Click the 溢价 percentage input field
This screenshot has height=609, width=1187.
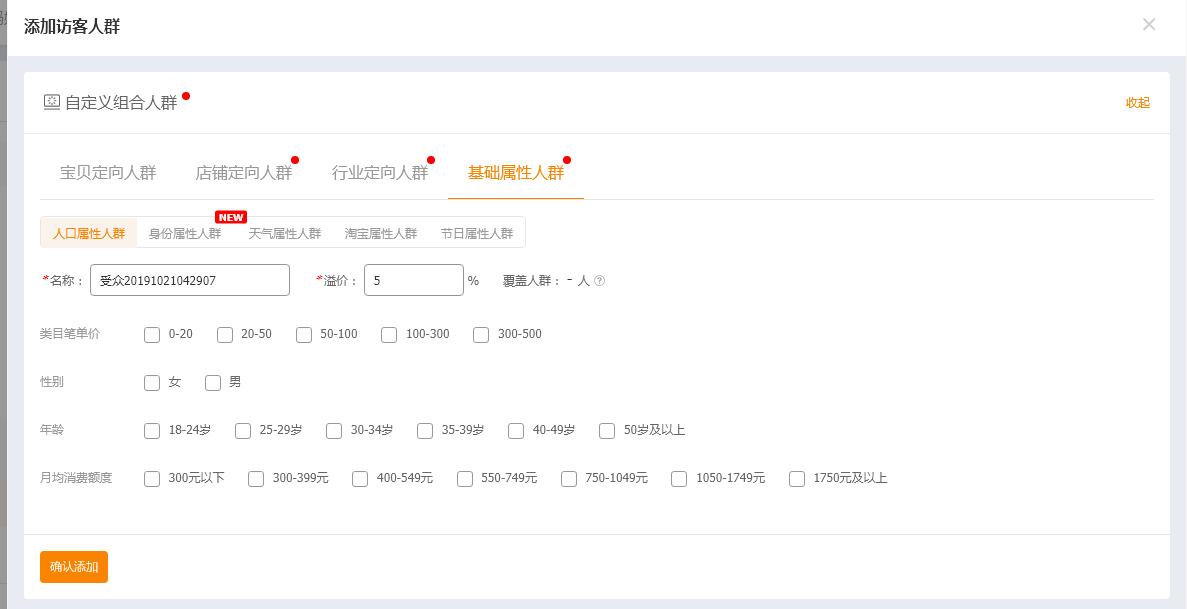point(413,280)
